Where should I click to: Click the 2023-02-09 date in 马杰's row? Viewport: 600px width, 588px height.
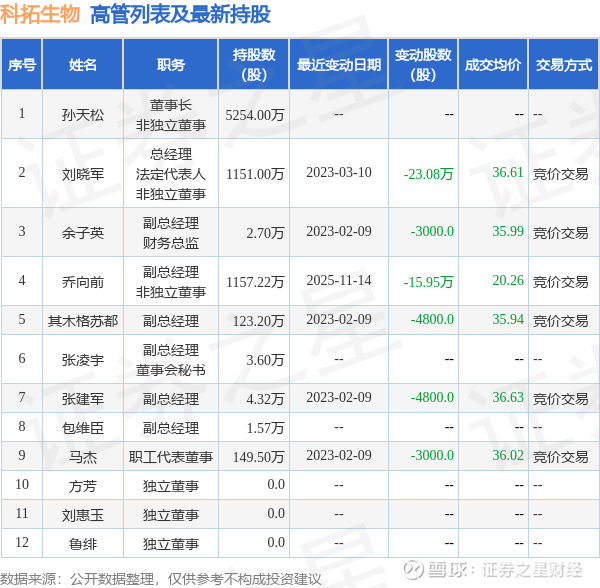[x=339, y=455]
